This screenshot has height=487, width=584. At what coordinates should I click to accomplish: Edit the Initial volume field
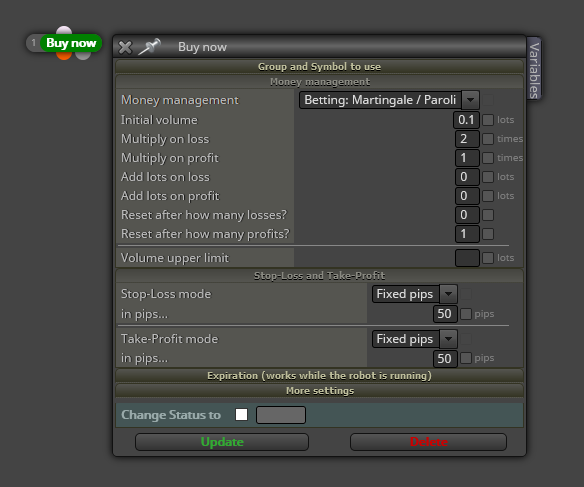(466, 120)
